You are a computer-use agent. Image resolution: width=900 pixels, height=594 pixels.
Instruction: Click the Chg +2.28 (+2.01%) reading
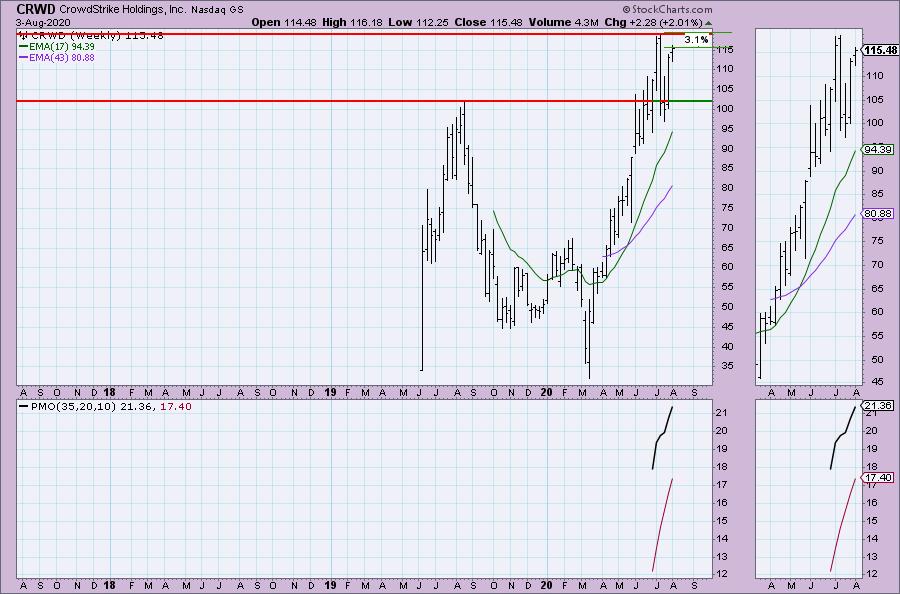tap(653, 22)
